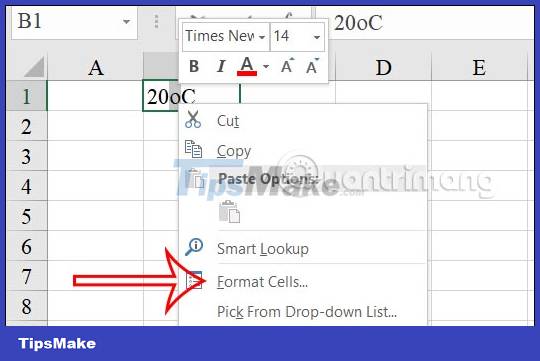Select row 3 header
540x361 pixels.
click(27, 156)
